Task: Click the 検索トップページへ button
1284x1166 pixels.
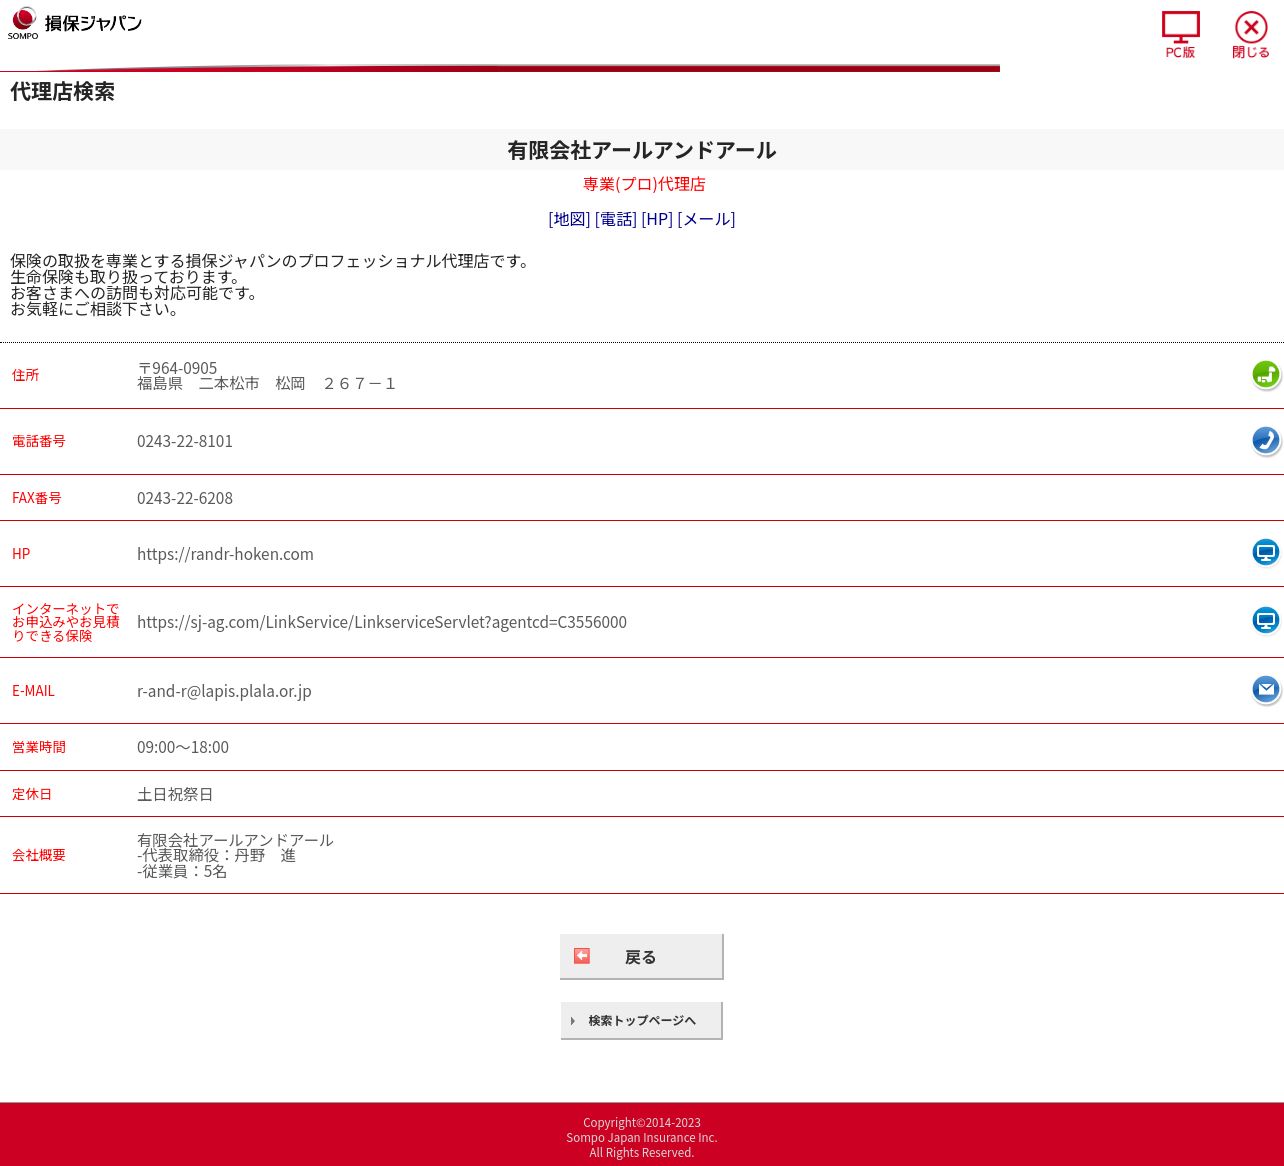Action: 641,1020
